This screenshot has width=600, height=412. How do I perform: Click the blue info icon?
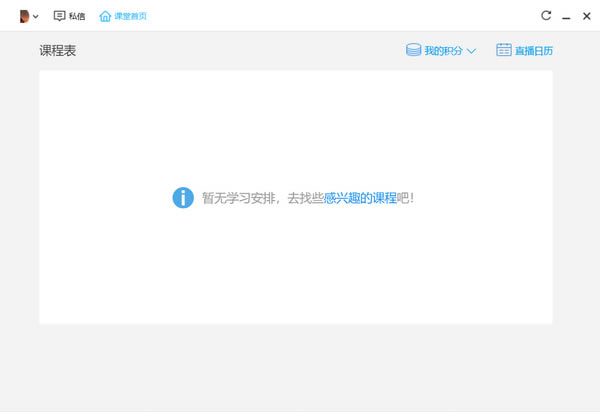click(183, 198)
